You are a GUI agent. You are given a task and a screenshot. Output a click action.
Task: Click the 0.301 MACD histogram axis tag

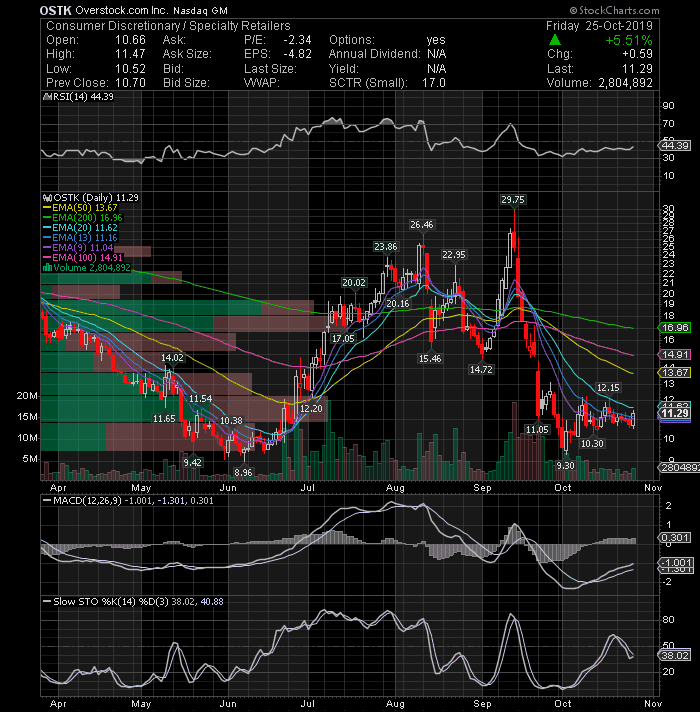tap(675, 538)
